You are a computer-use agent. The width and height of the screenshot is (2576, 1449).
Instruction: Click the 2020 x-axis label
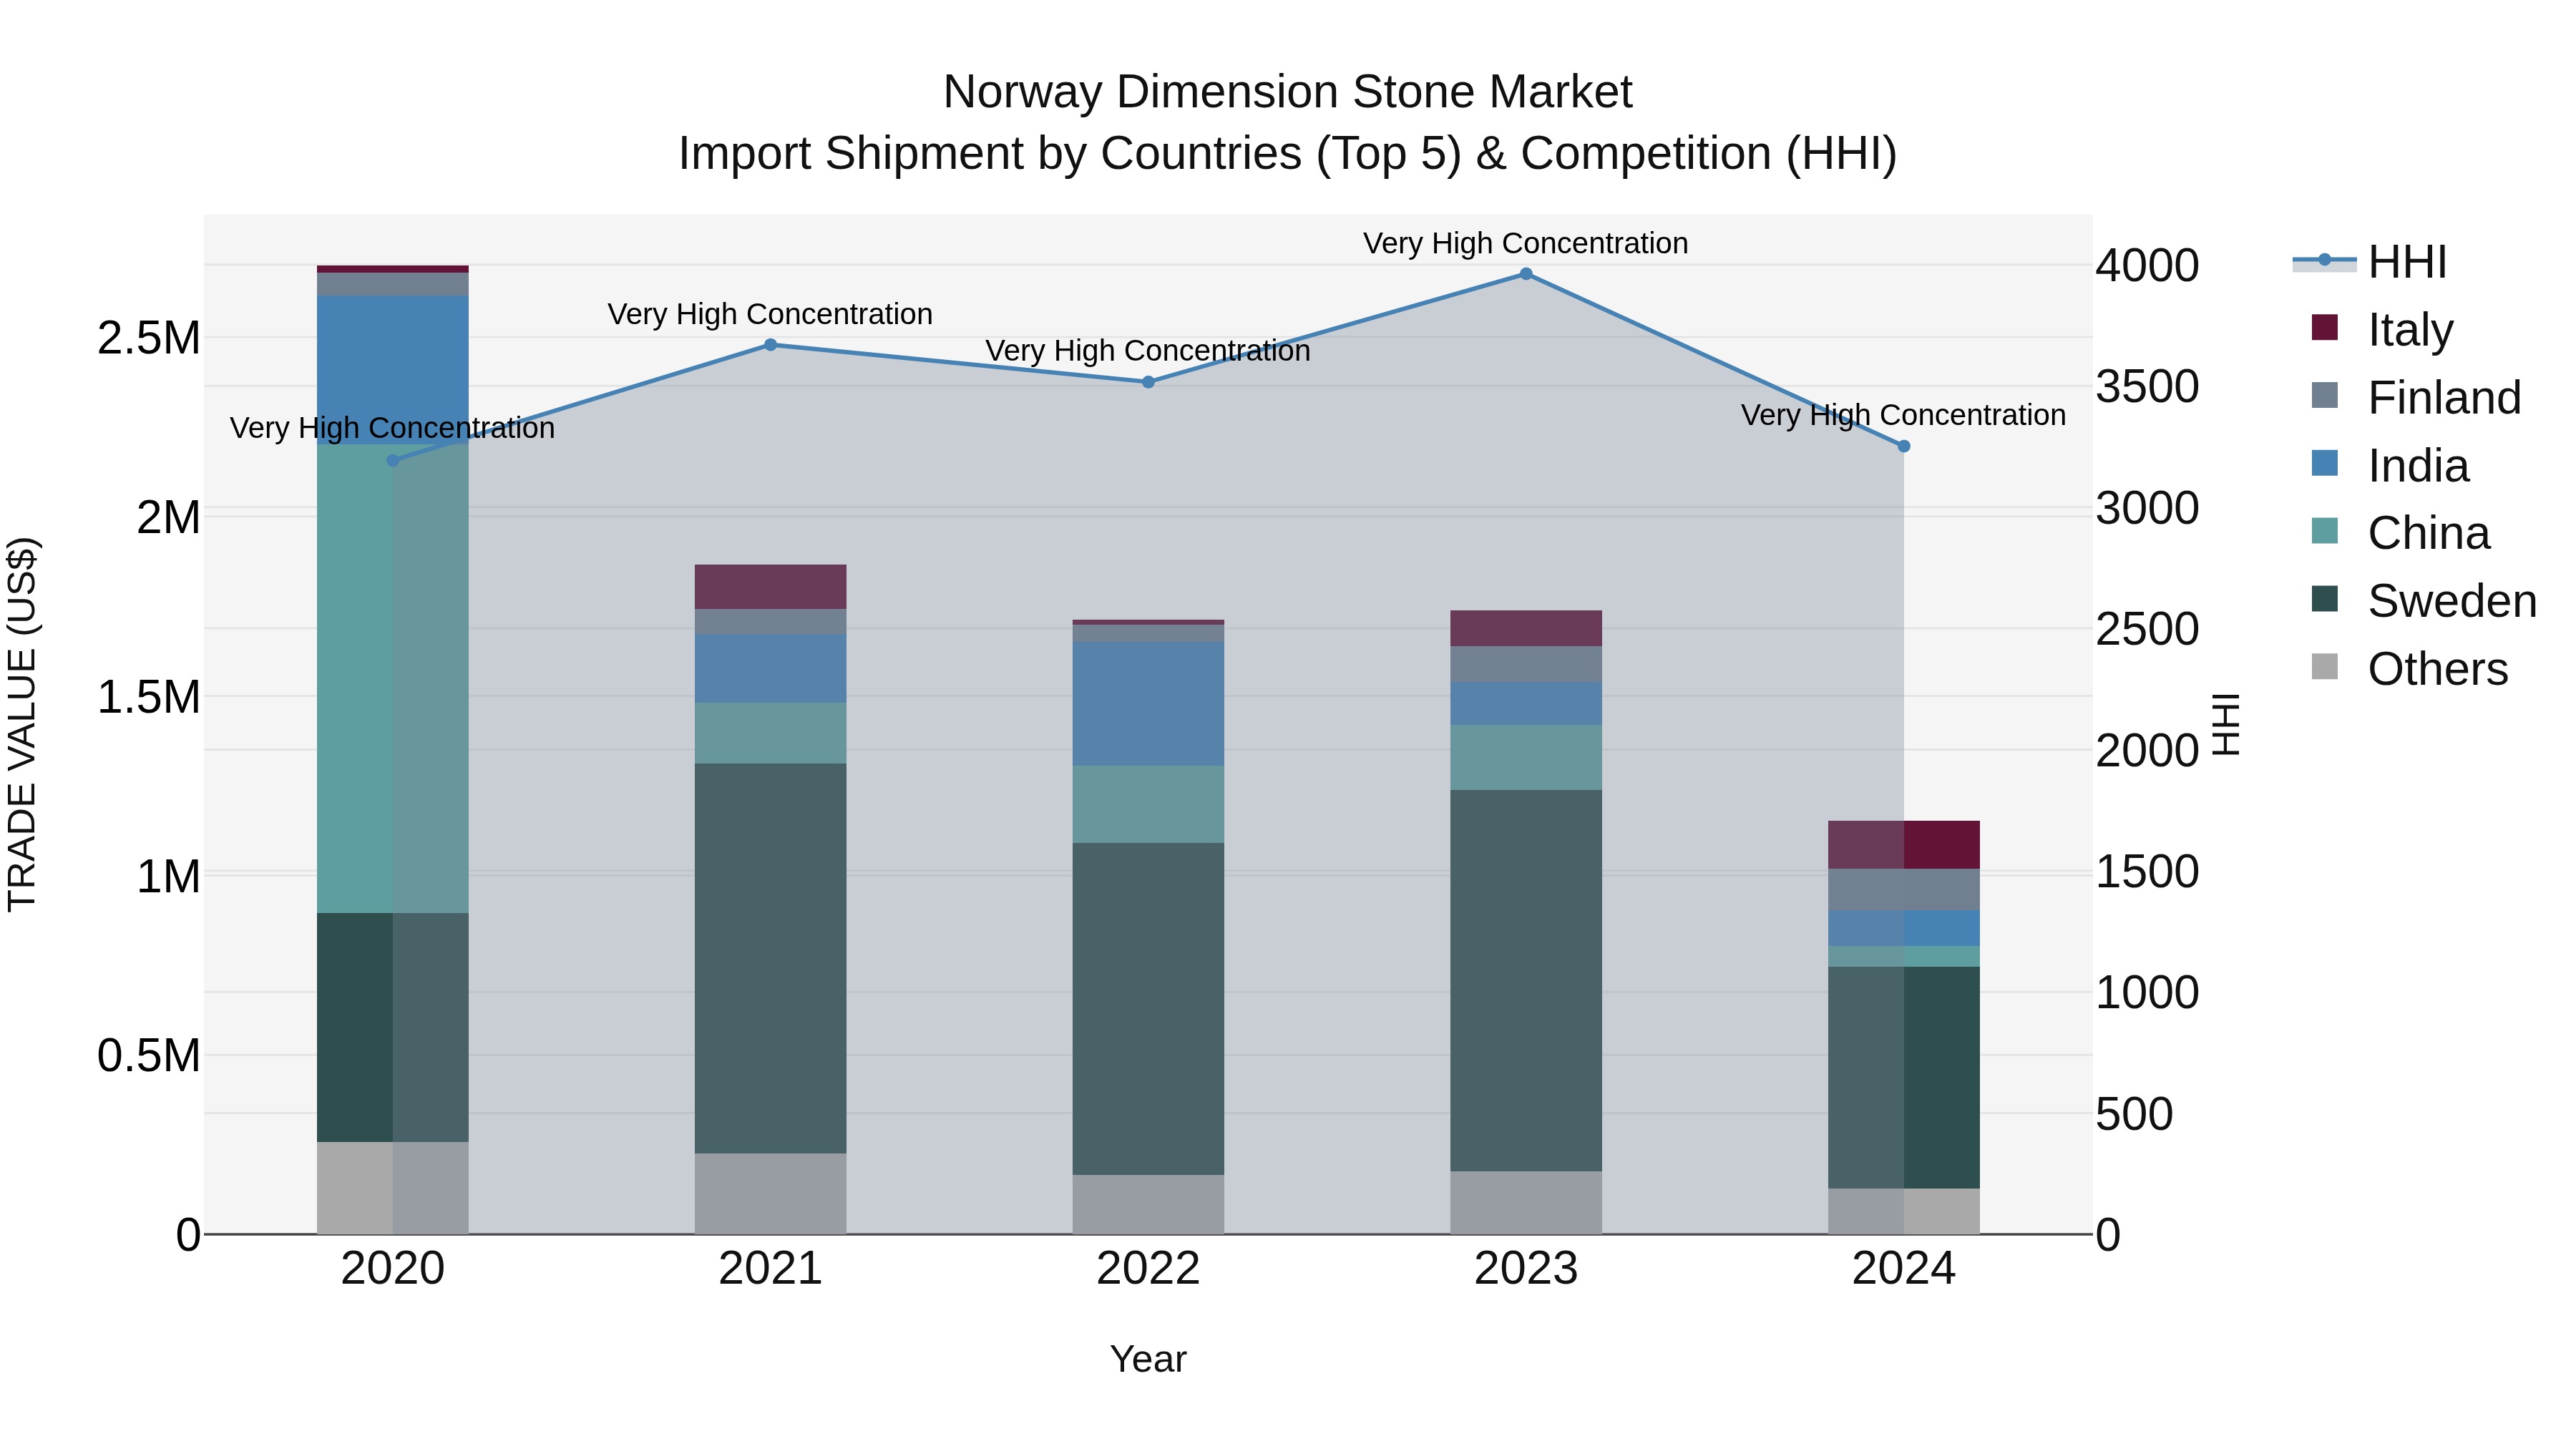[393, 1269]
